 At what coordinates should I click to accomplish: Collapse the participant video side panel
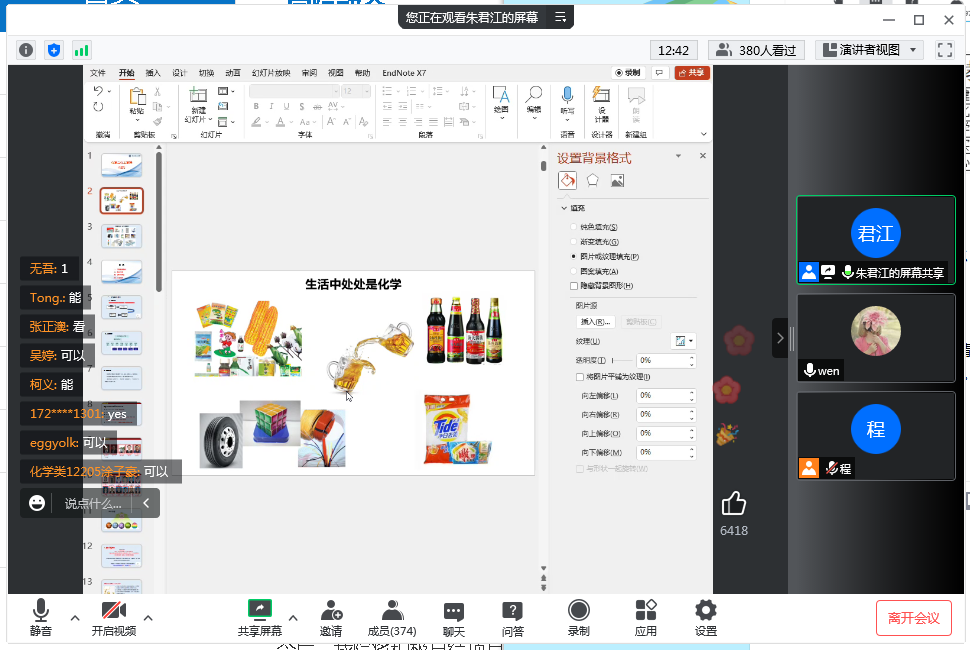click(780, 338)
